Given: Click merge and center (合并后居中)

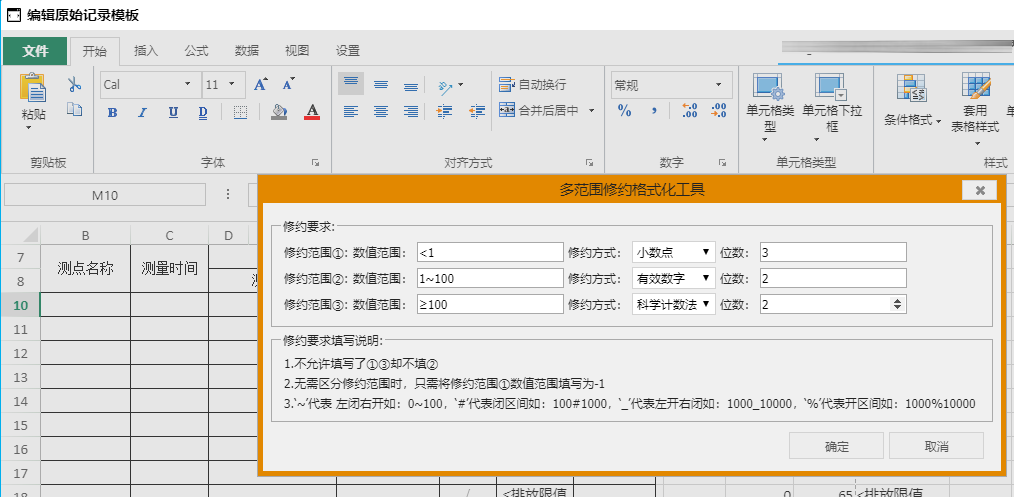Looking at the screenshot, I should point(538,111).
